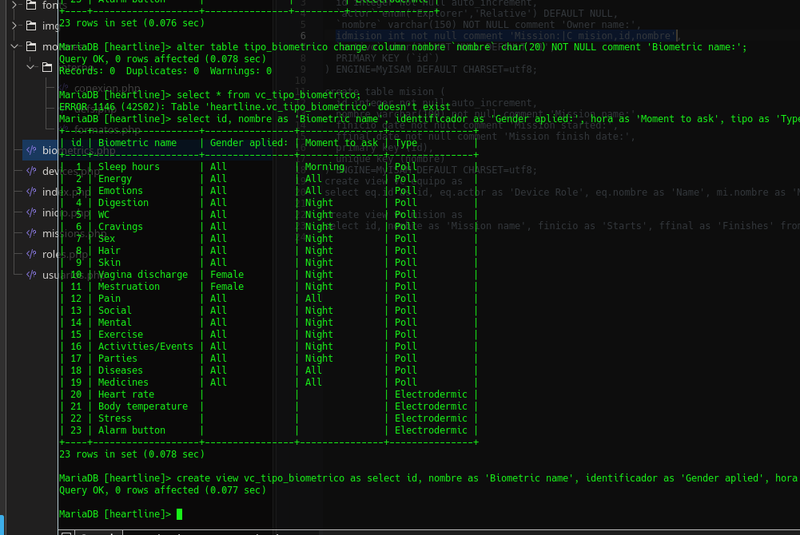Click the 'Exercise' row name
This screenshot has height=535, width=800.
pos(120,335)
